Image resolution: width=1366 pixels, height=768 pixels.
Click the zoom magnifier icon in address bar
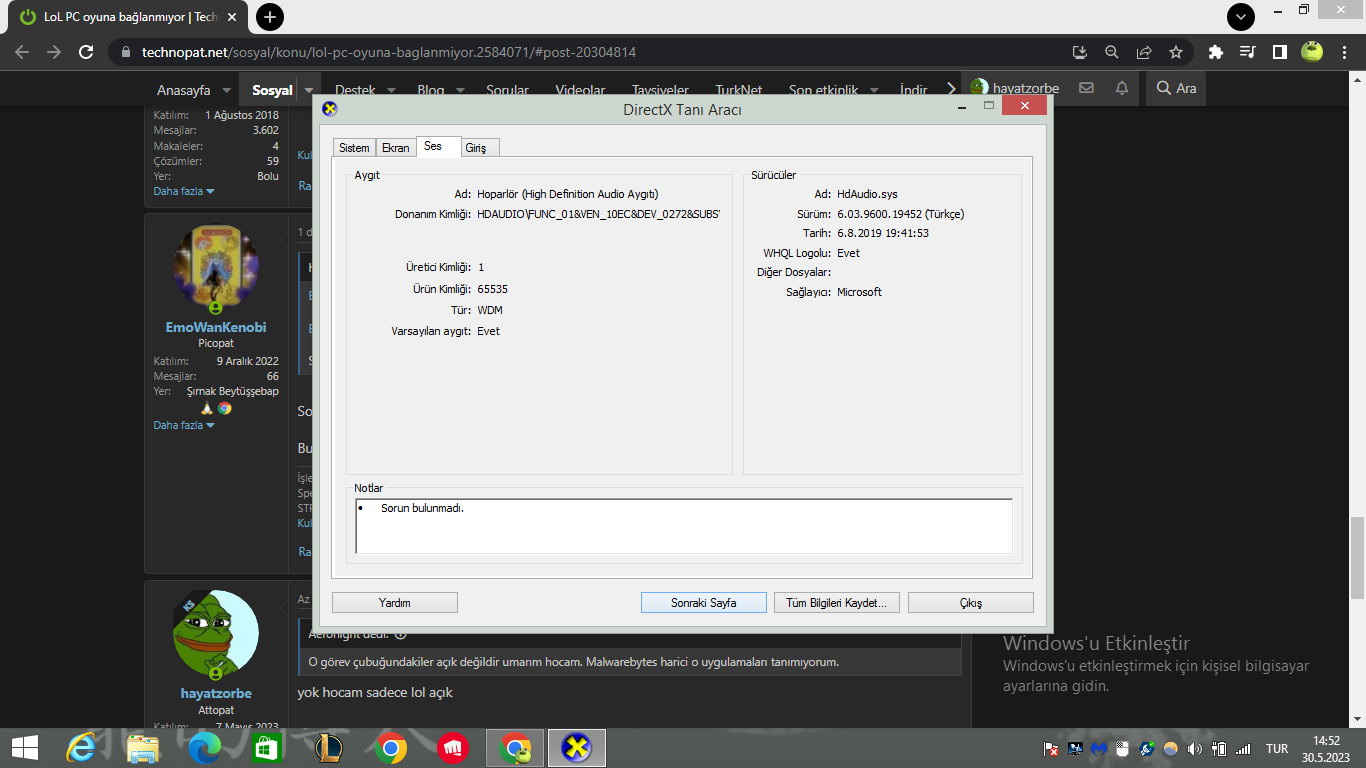click(1112, 52)
